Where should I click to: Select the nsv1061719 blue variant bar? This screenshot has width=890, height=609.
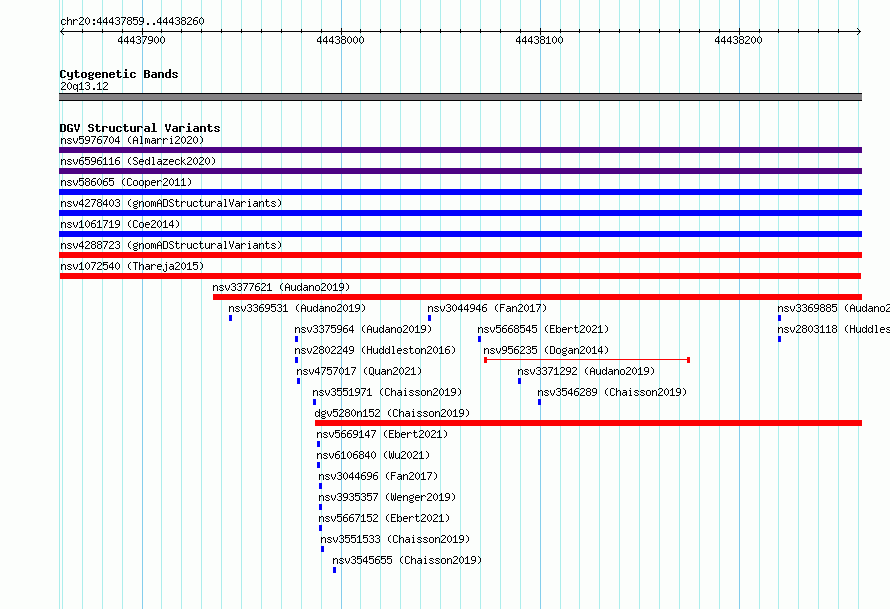[460, 234]
